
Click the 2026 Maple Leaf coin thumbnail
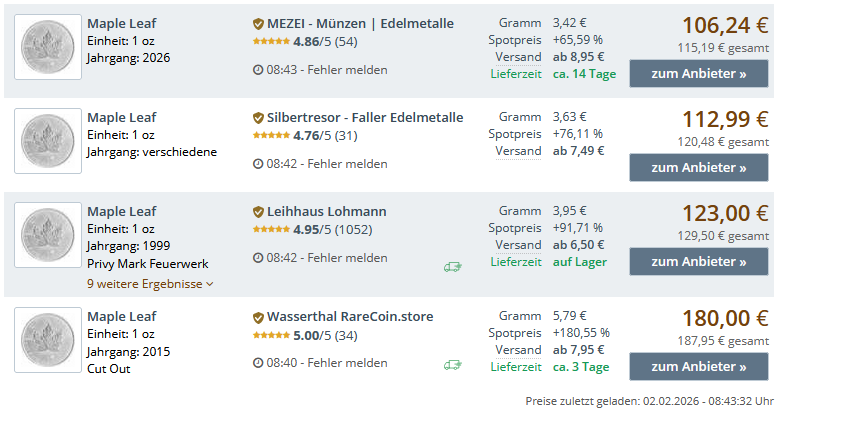48,47
